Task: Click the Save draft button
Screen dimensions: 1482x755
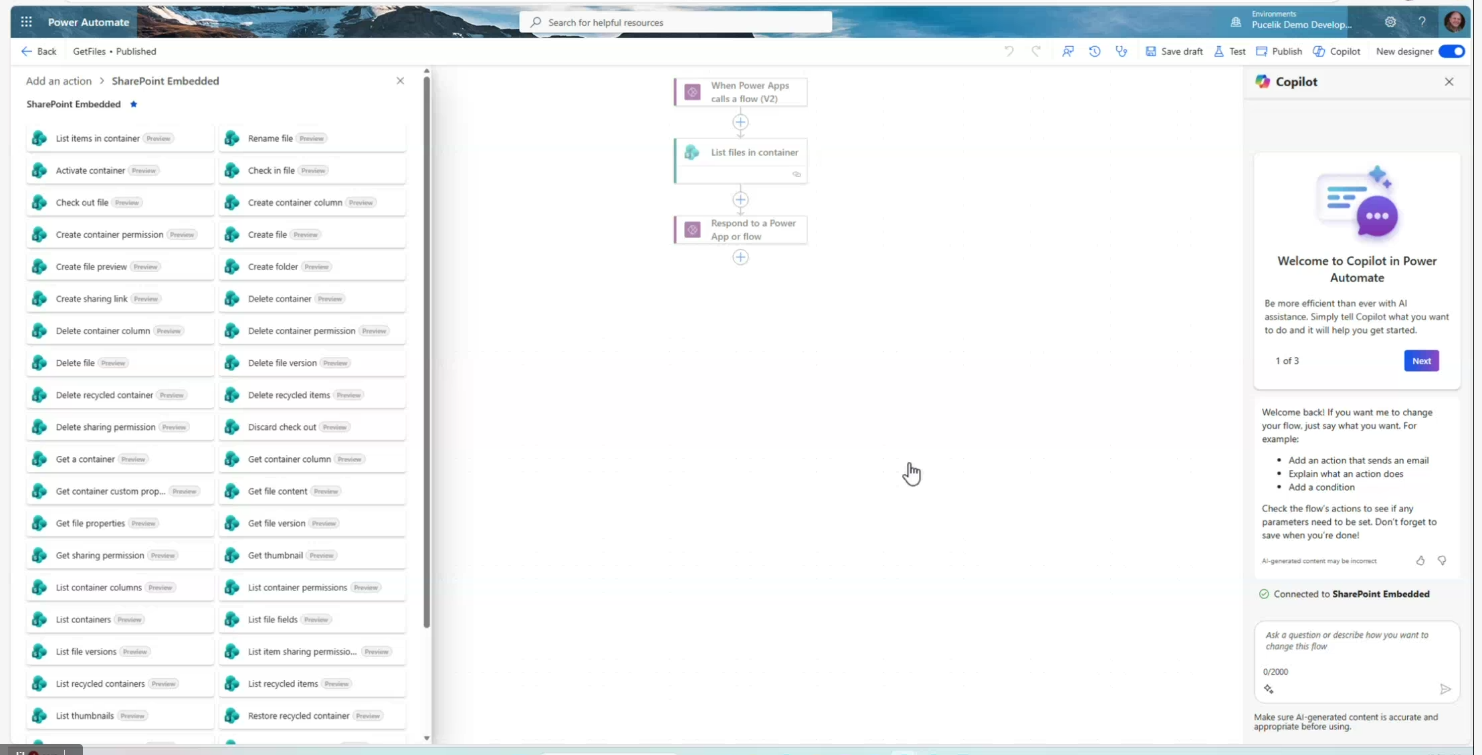Action: click(x=1174, y=51)
